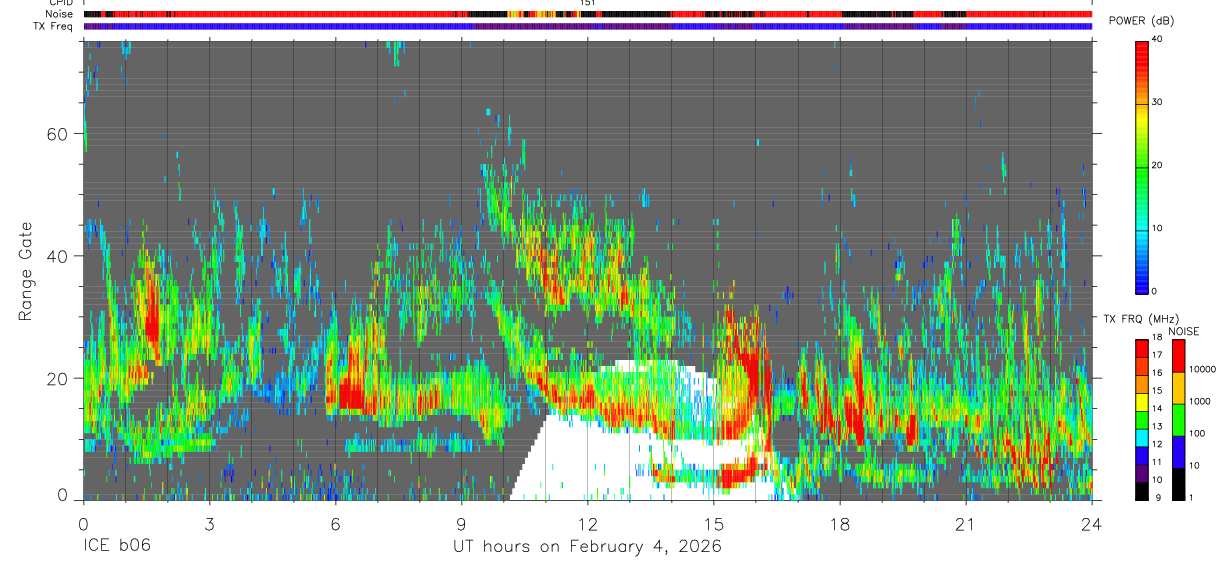Click the 'ICE b06' radar beam label
The image size is (1228, 567).
click(115, 546)
